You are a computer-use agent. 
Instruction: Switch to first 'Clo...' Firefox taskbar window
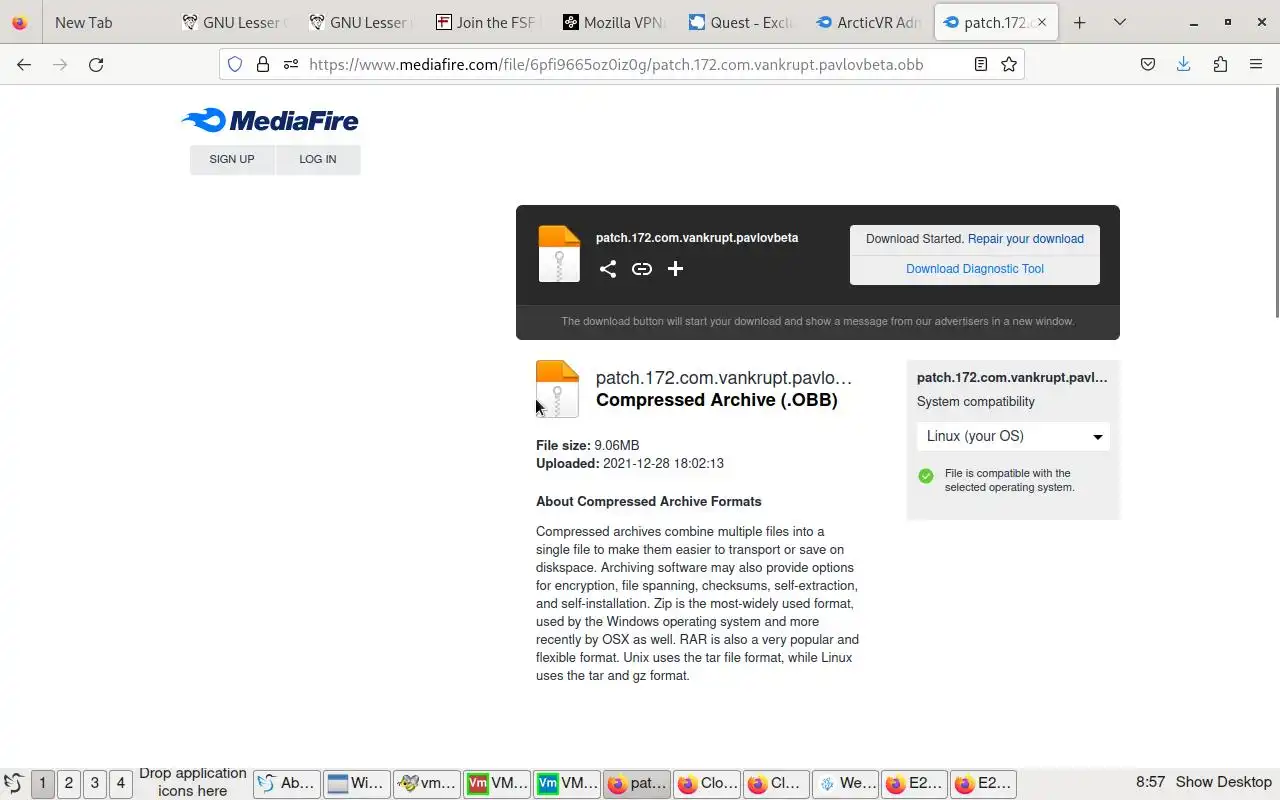707,783
